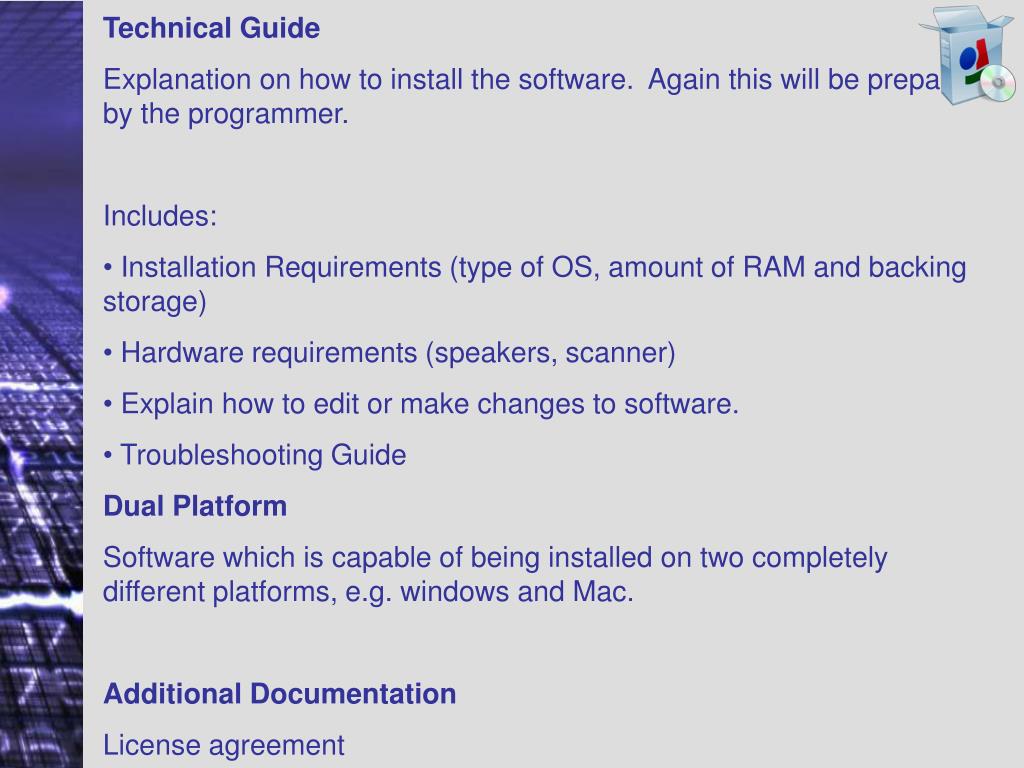Click the Technical Guide heading
Viewport: 1024px width, 768px height.
pos(212,28)
